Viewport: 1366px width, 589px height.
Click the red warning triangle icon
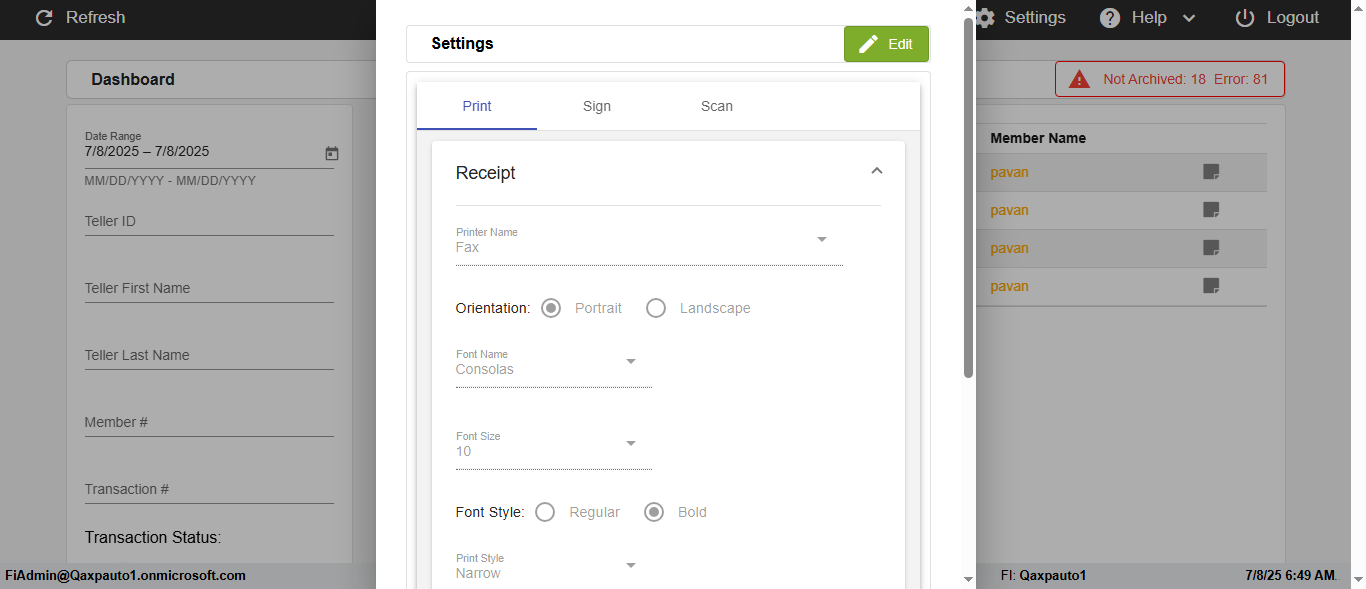1079,79
